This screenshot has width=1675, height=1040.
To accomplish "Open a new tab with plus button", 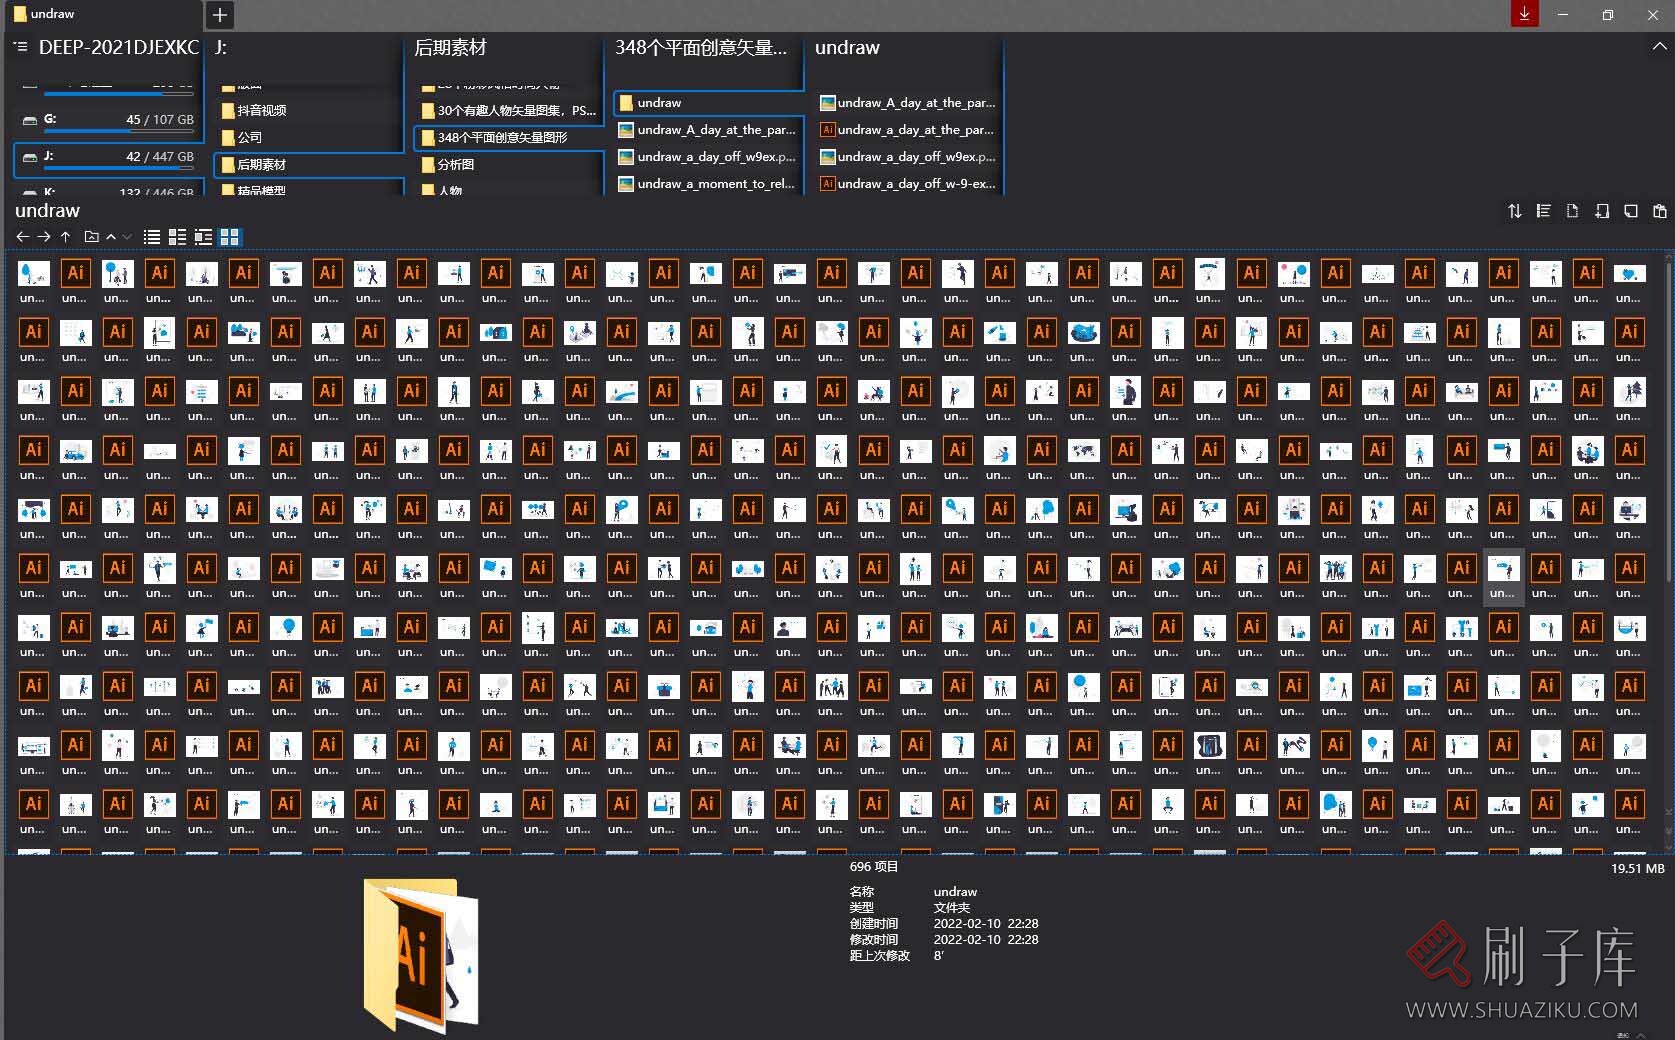I will 220,14.
